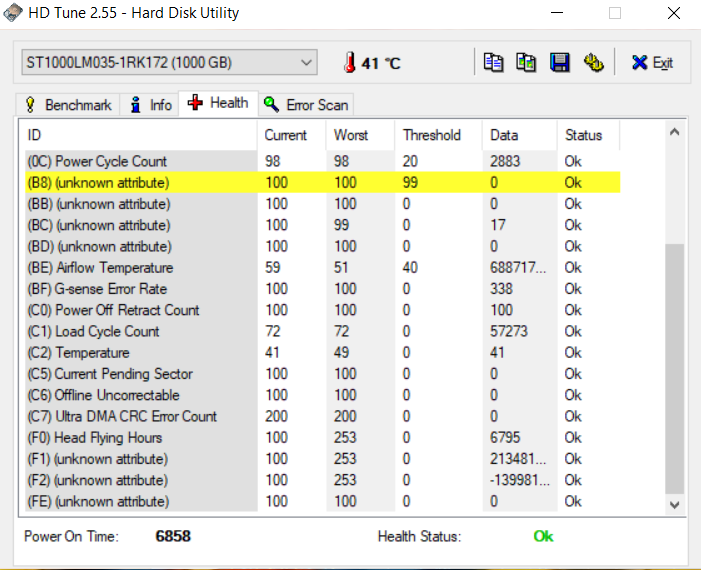Click the vertical scrollbar thumb
The width and height of the screenshot is (701, 570).
pyautogui.click(x=675, y=369)
